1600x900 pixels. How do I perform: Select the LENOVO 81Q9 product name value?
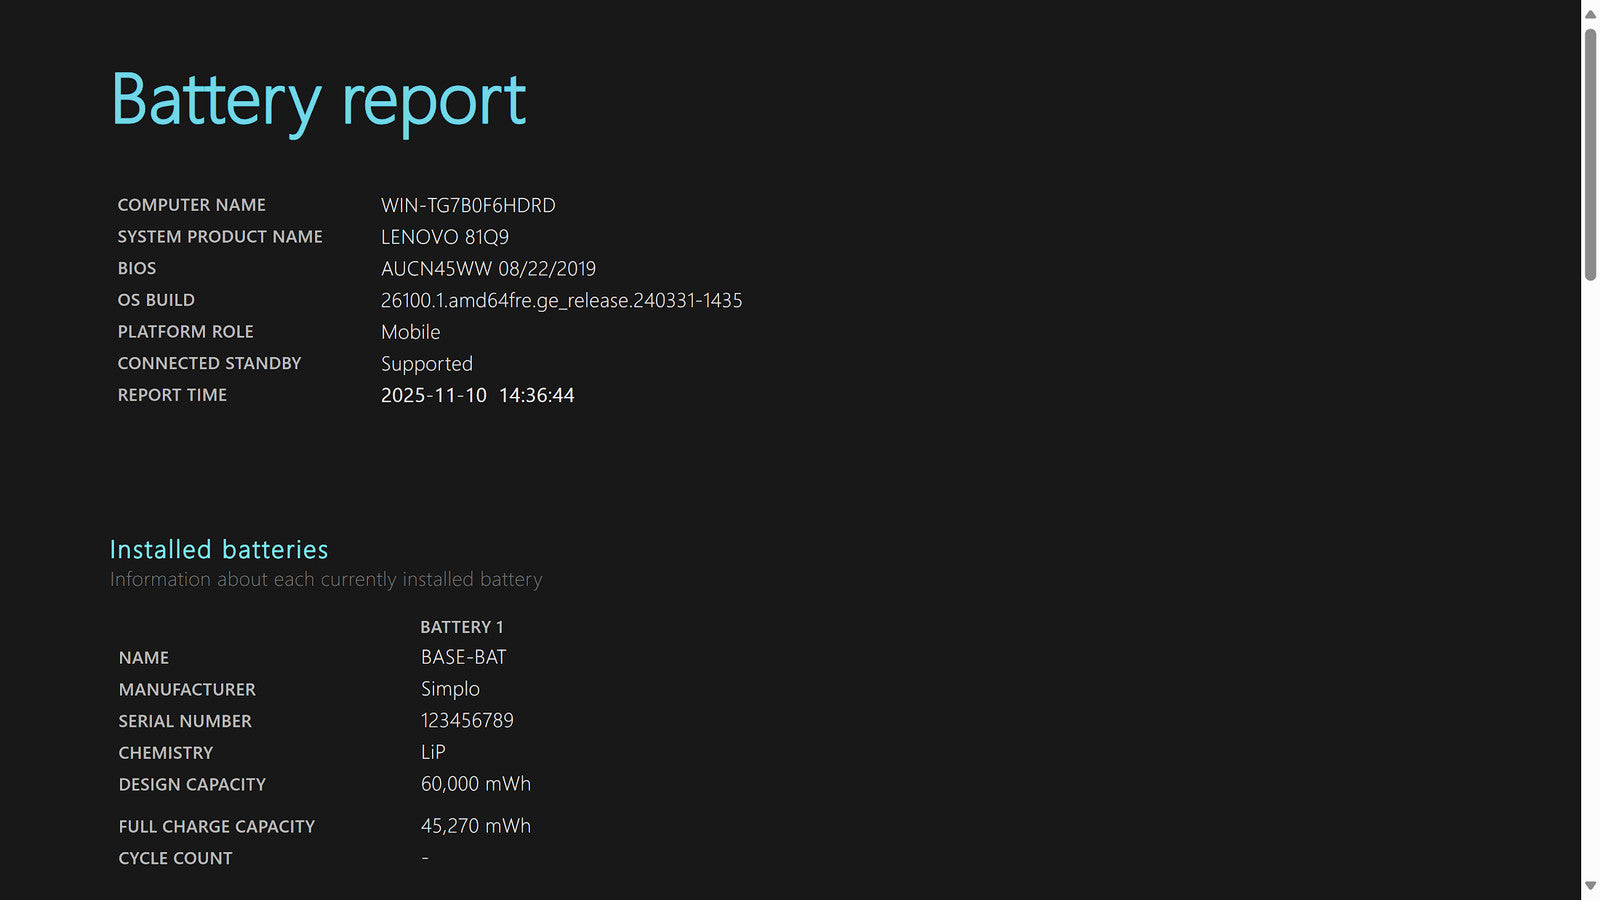coord(445,237)
